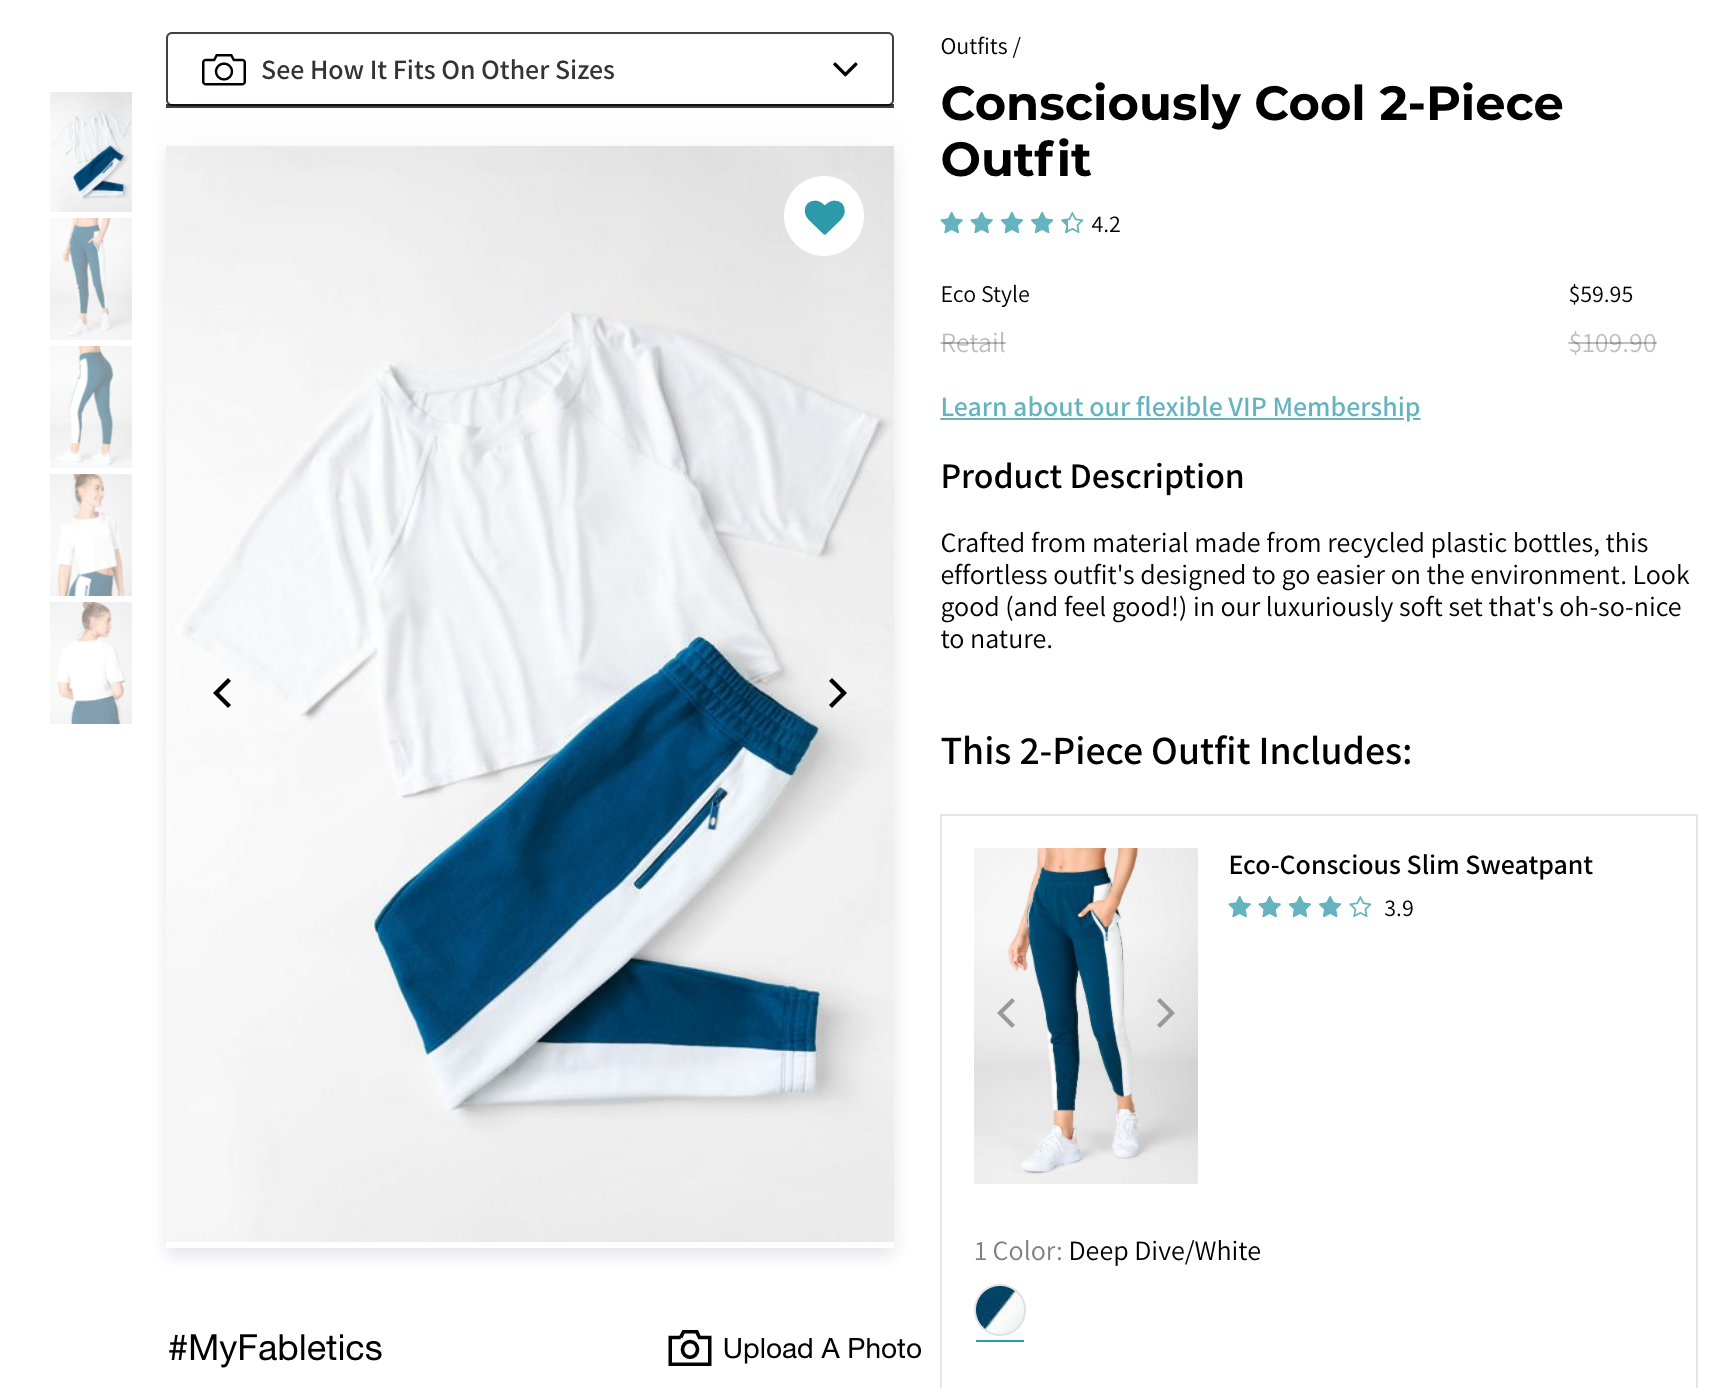The height and width of the screenshot is (1388, 1722).
Task: Click the back arrow on the sweatpant card carousel
Action: click(x=1007, y=1013)
